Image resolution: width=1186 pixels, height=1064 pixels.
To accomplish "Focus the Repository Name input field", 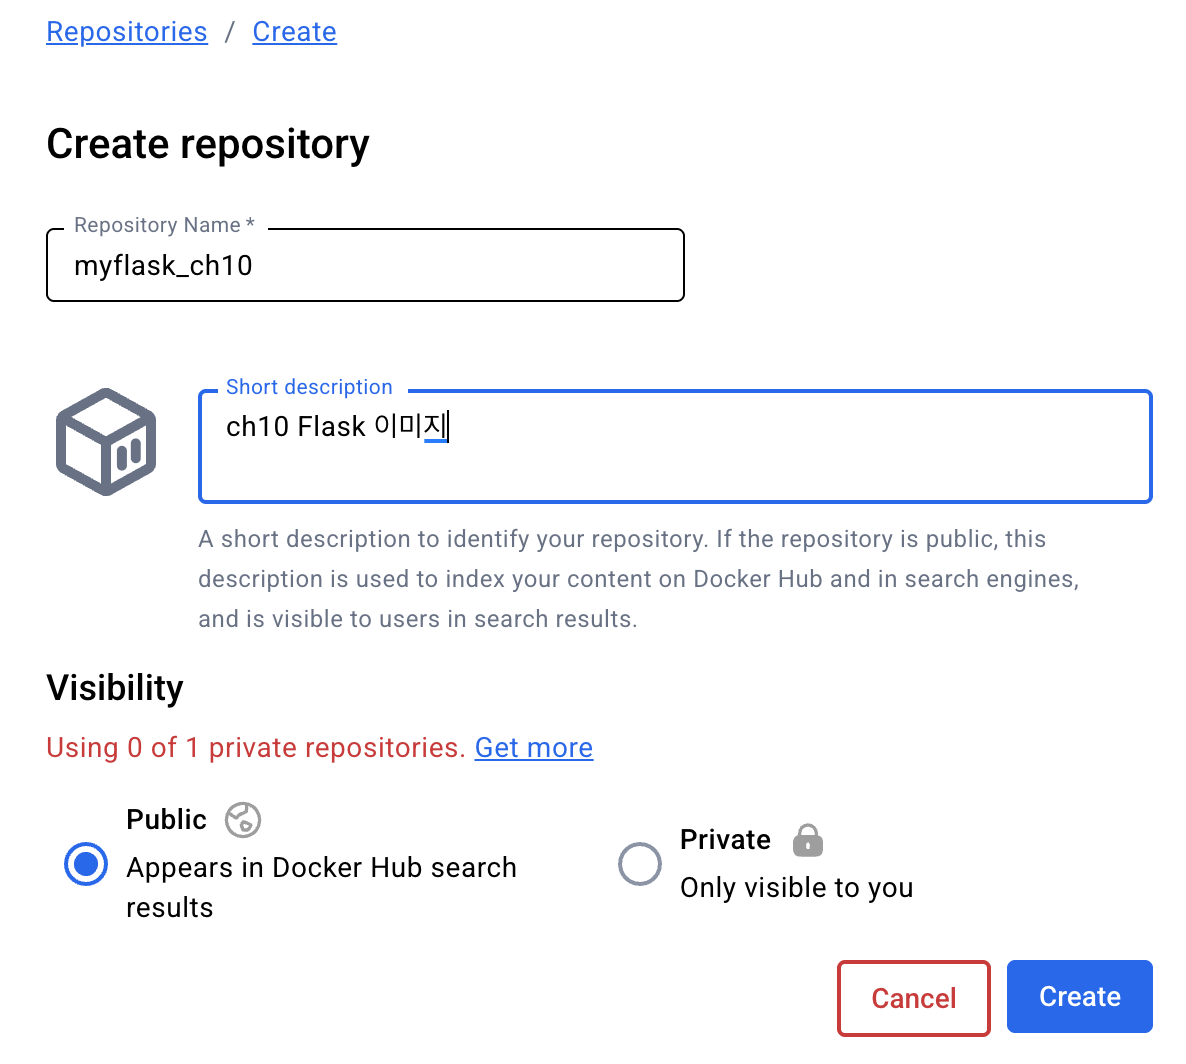I will 365,266.
